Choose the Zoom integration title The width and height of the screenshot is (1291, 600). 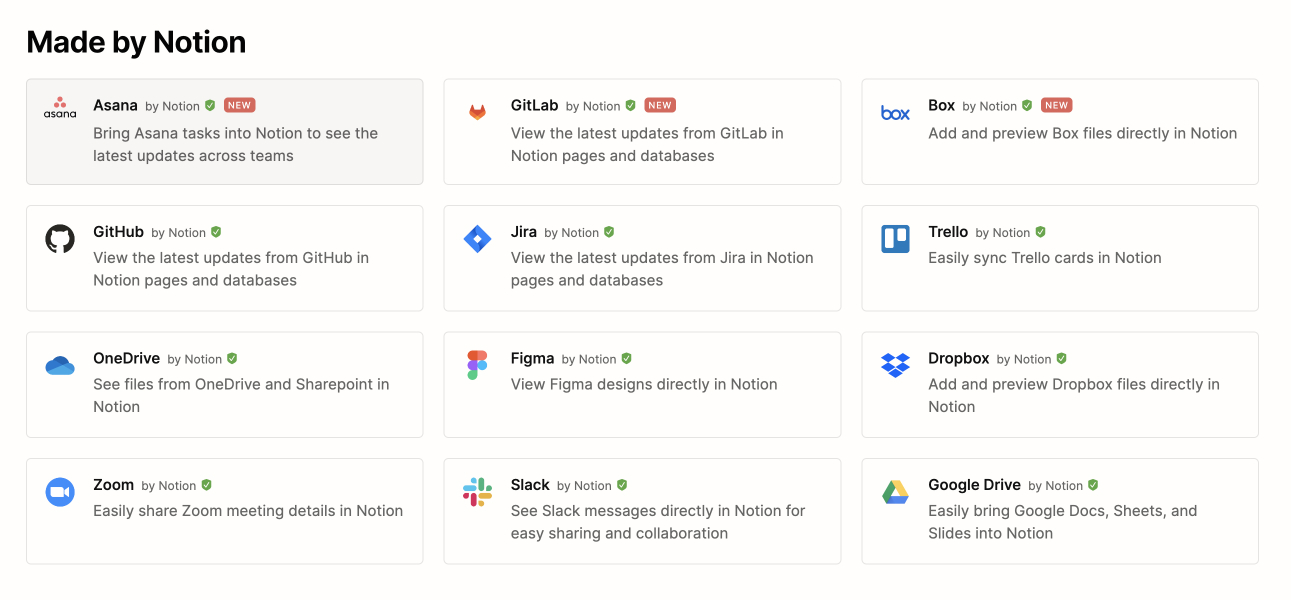point(113,485)
